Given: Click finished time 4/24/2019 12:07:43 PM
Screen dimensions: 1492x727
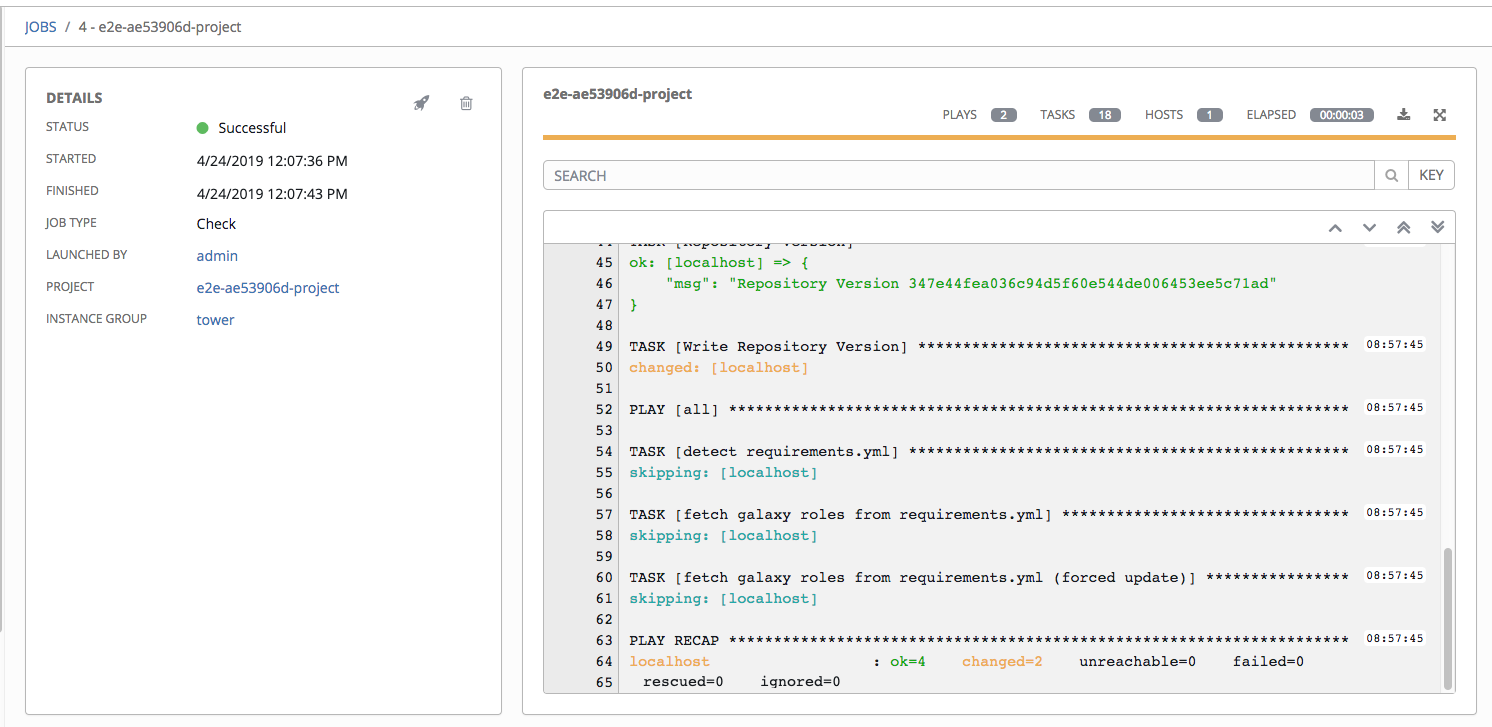Looking at the screenshot, I should pos(272,193).
